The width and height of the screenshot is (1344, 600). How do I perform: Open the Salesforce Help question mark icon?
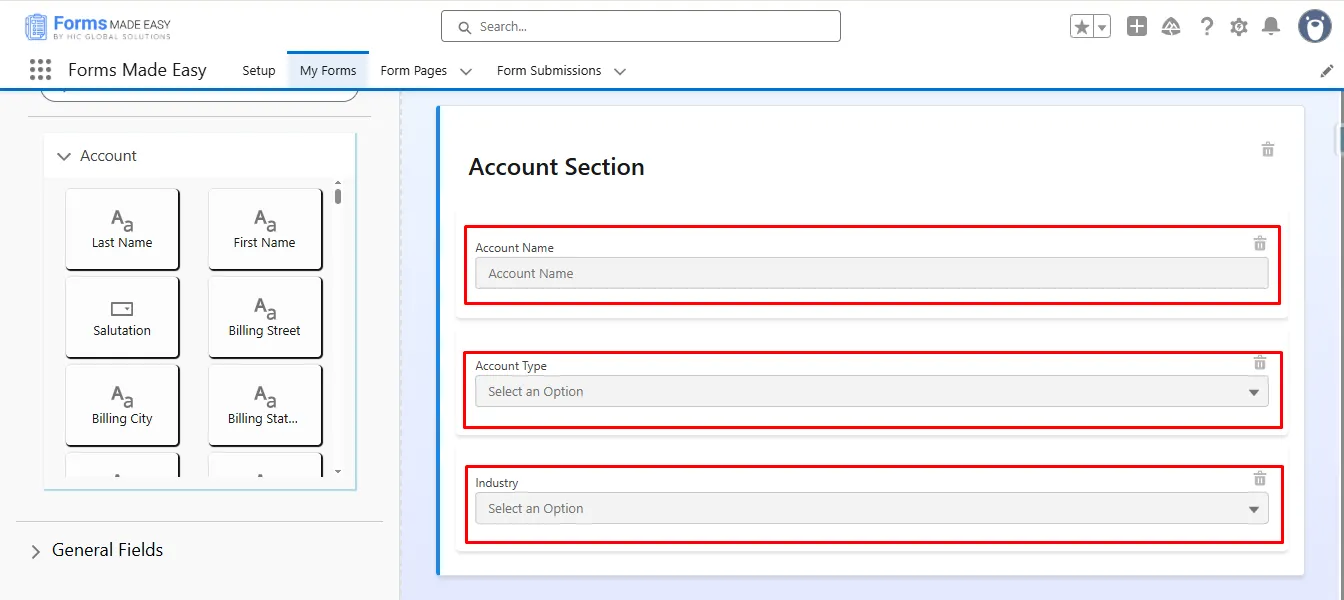coord(1207,27)
